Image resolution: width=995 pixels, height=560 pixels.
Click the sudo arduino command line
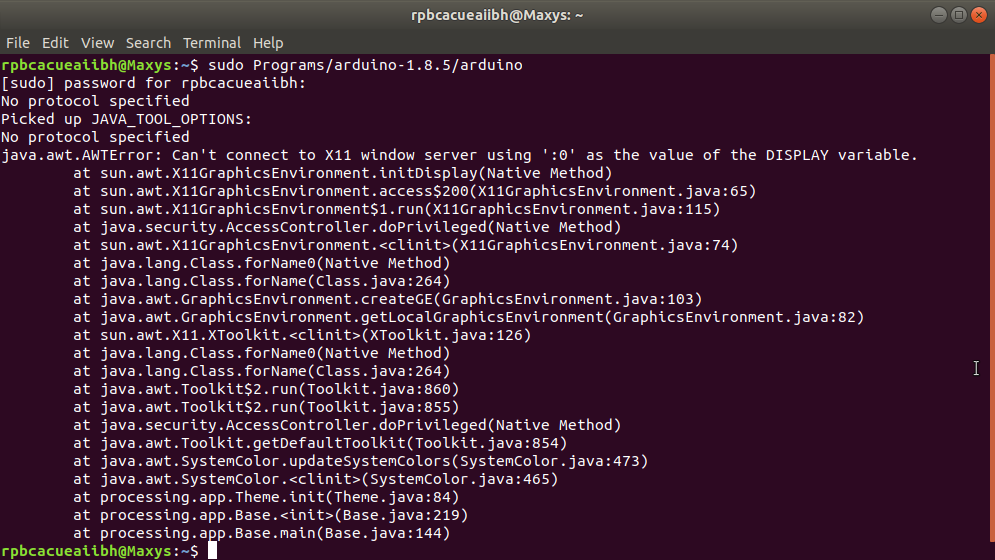[x=358, y=65]
